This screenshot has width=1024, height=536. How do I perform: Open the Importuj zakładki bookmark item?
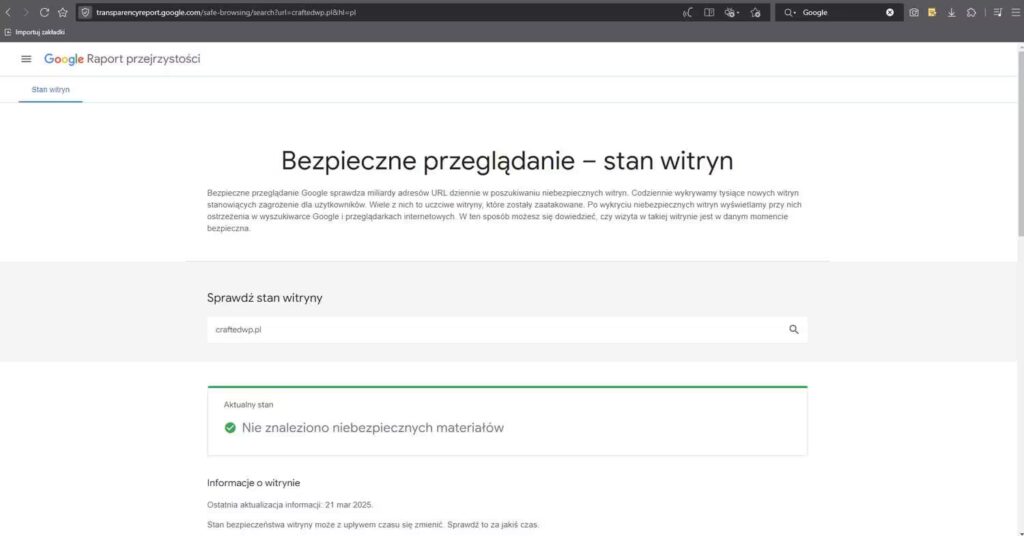pos(34,32)
